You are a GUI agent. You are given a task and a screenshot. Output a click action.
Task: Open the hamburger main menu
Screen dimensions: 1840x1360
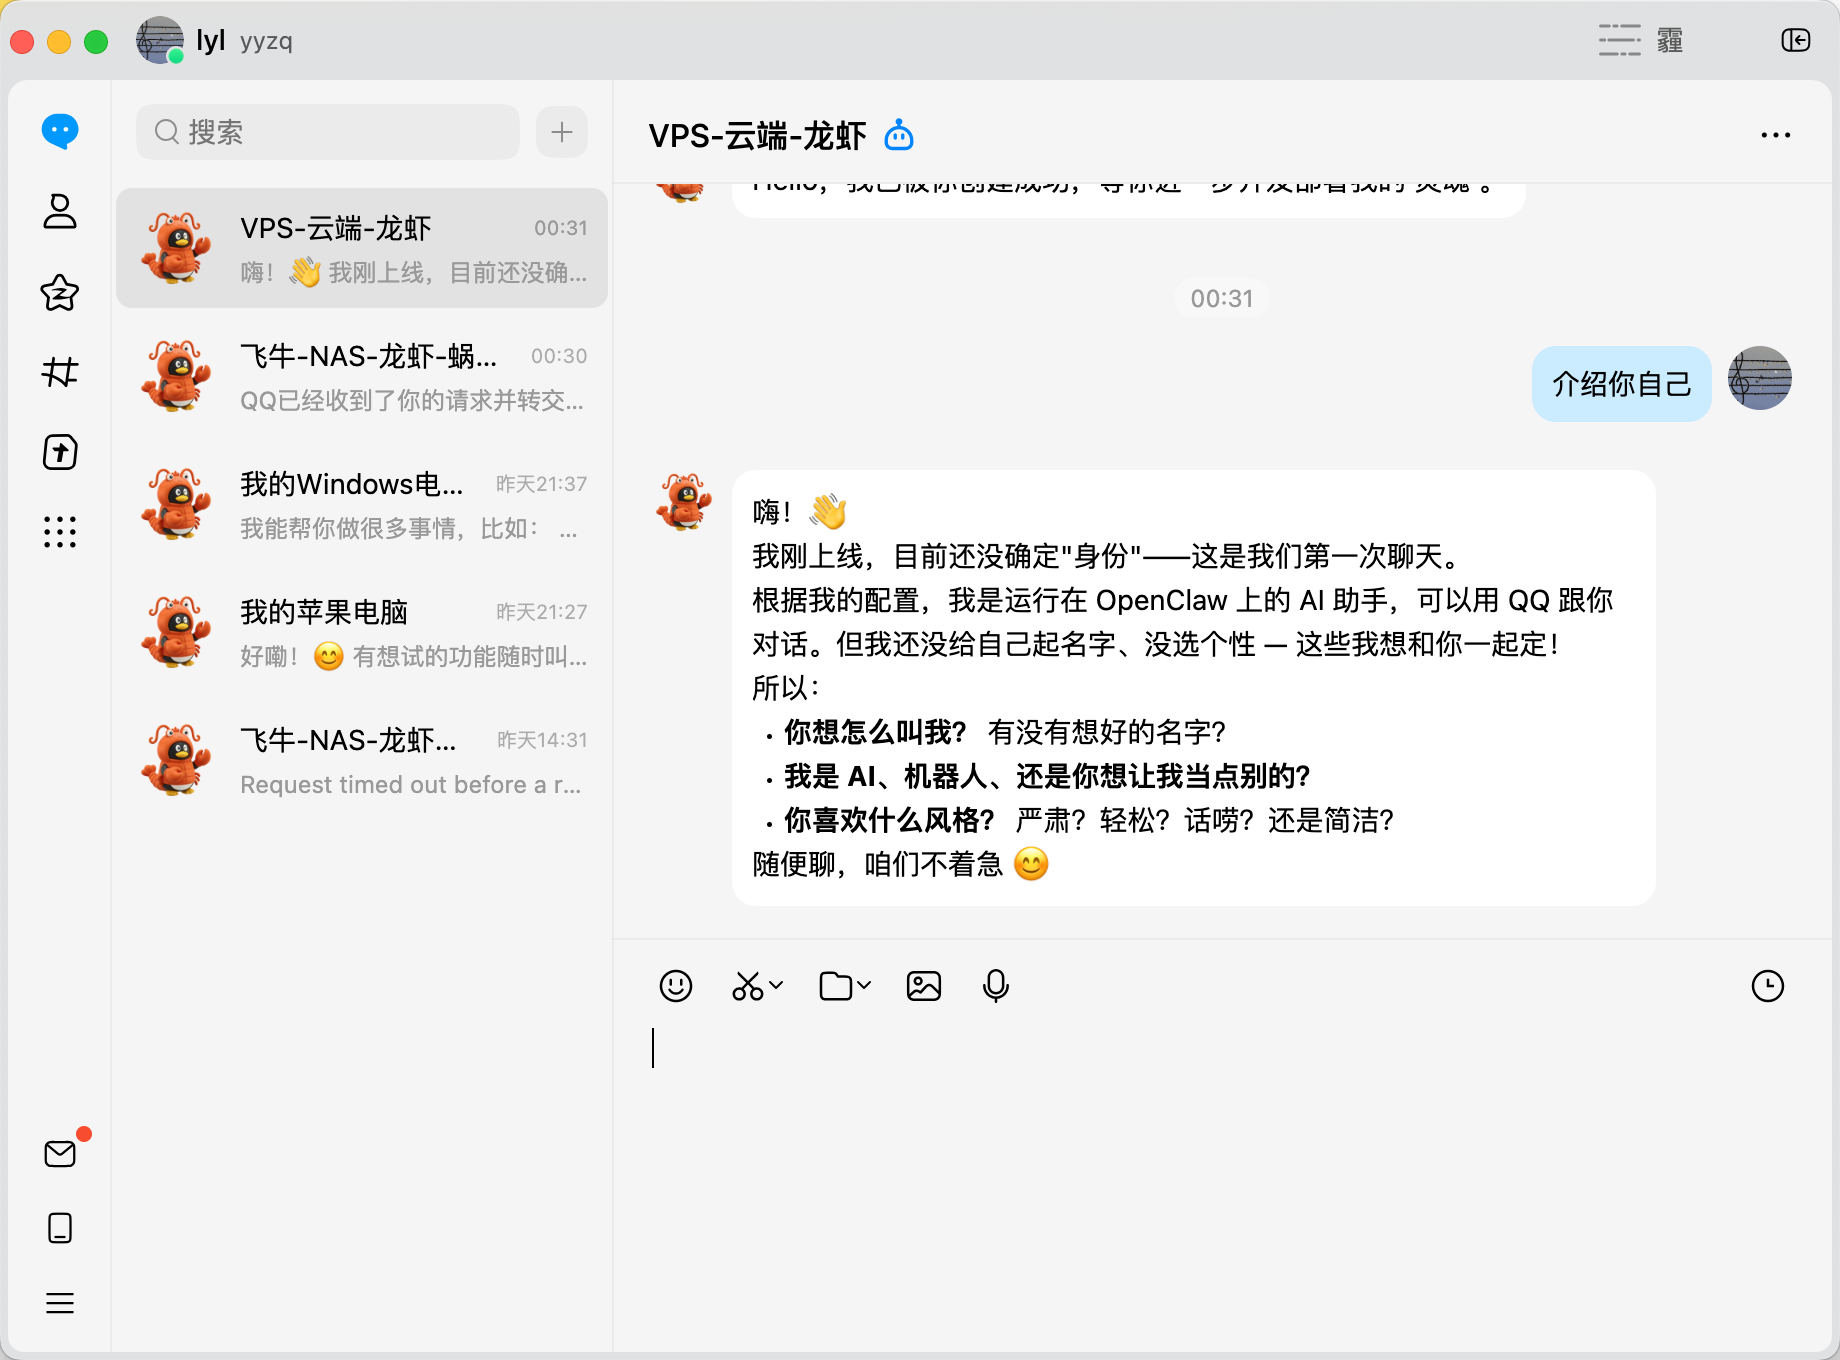coord(60,1303)
